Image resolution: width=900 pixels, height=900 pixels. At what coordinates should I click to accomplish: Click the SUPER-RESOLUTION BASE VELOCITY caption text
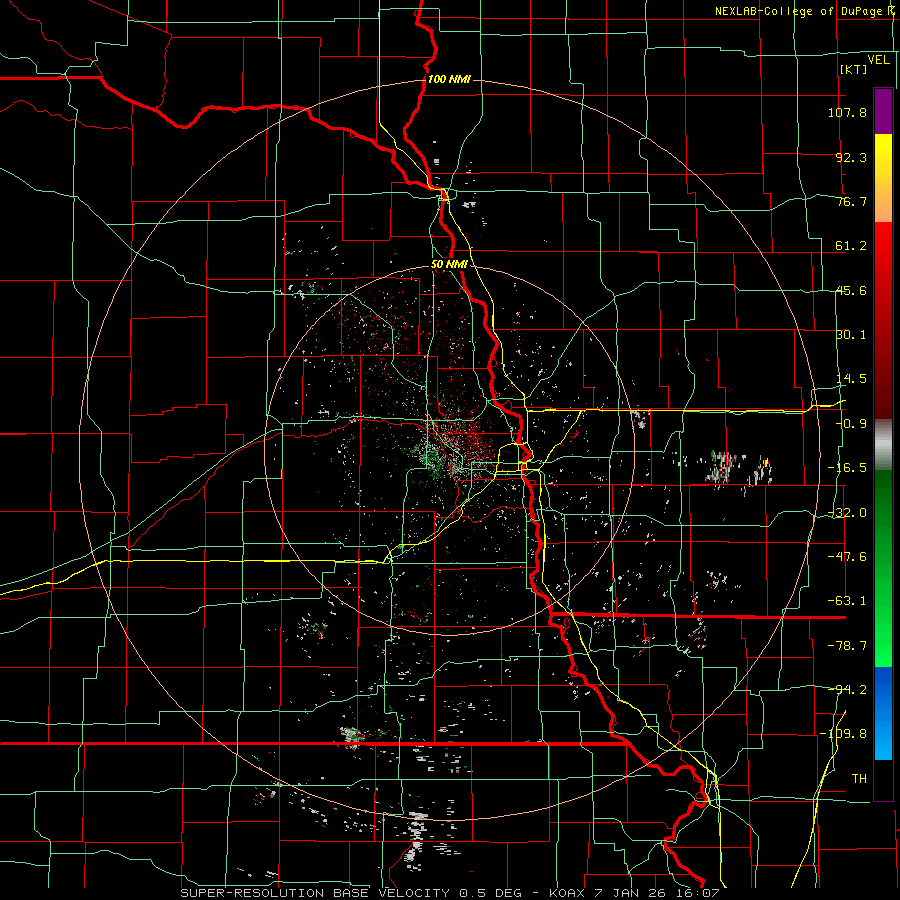coord(315,893)
